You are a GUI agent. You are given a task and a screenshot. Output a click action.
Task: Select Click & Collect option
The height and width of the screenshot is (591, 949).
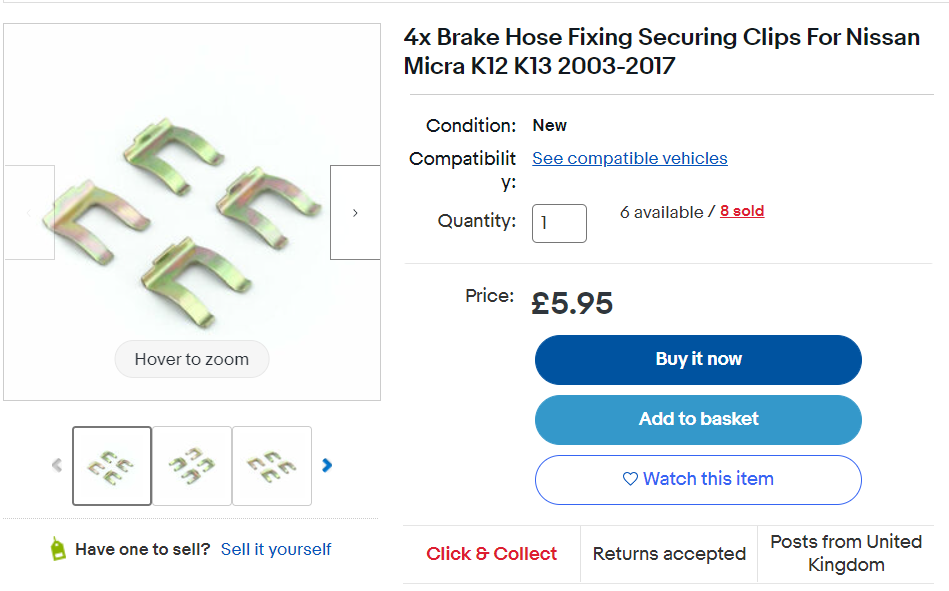coord(491,553)
